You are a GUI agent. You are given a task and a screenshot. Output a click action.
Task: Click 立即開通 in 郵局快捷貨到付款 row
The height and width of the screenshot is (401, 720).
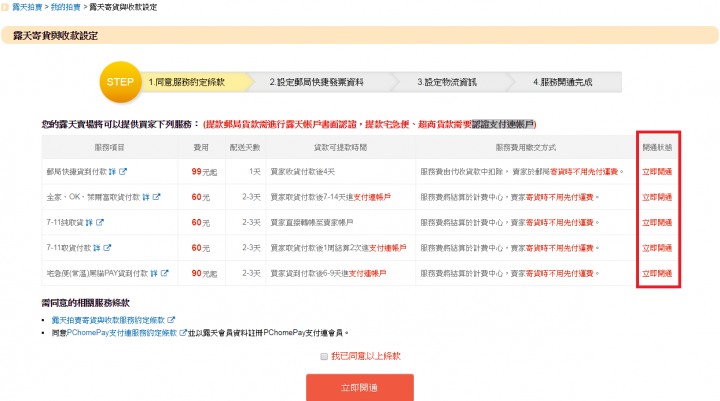pyautogui.click(x=657, y=172)
